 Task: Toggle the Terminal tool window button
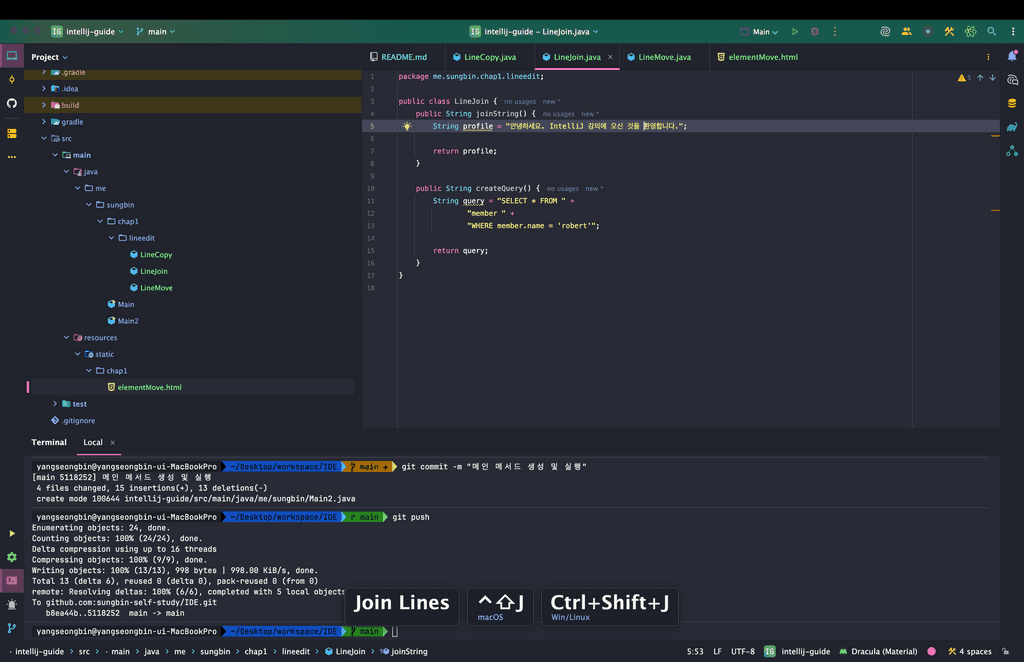tap(12, 580)
